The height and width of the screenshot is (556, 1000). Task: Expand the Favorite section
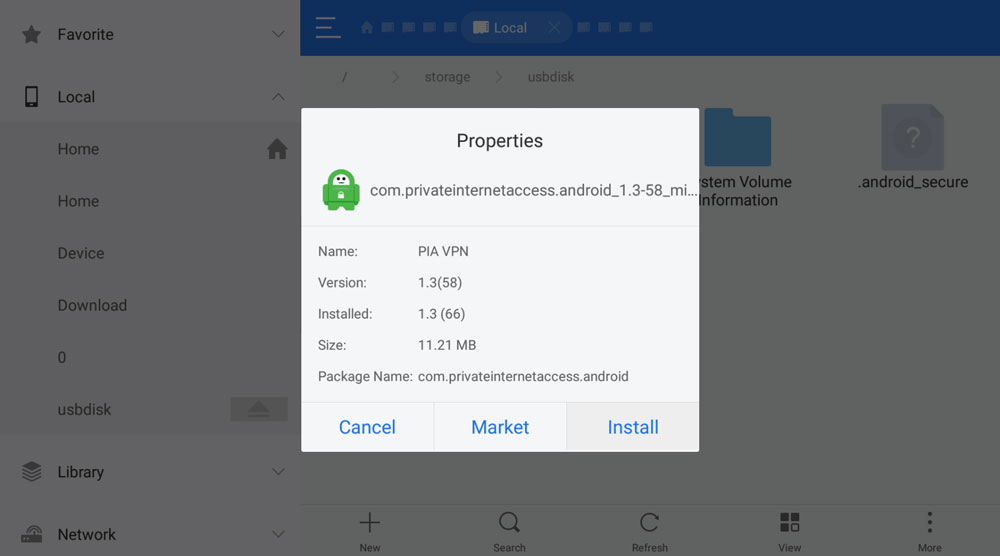coord(278,34)
